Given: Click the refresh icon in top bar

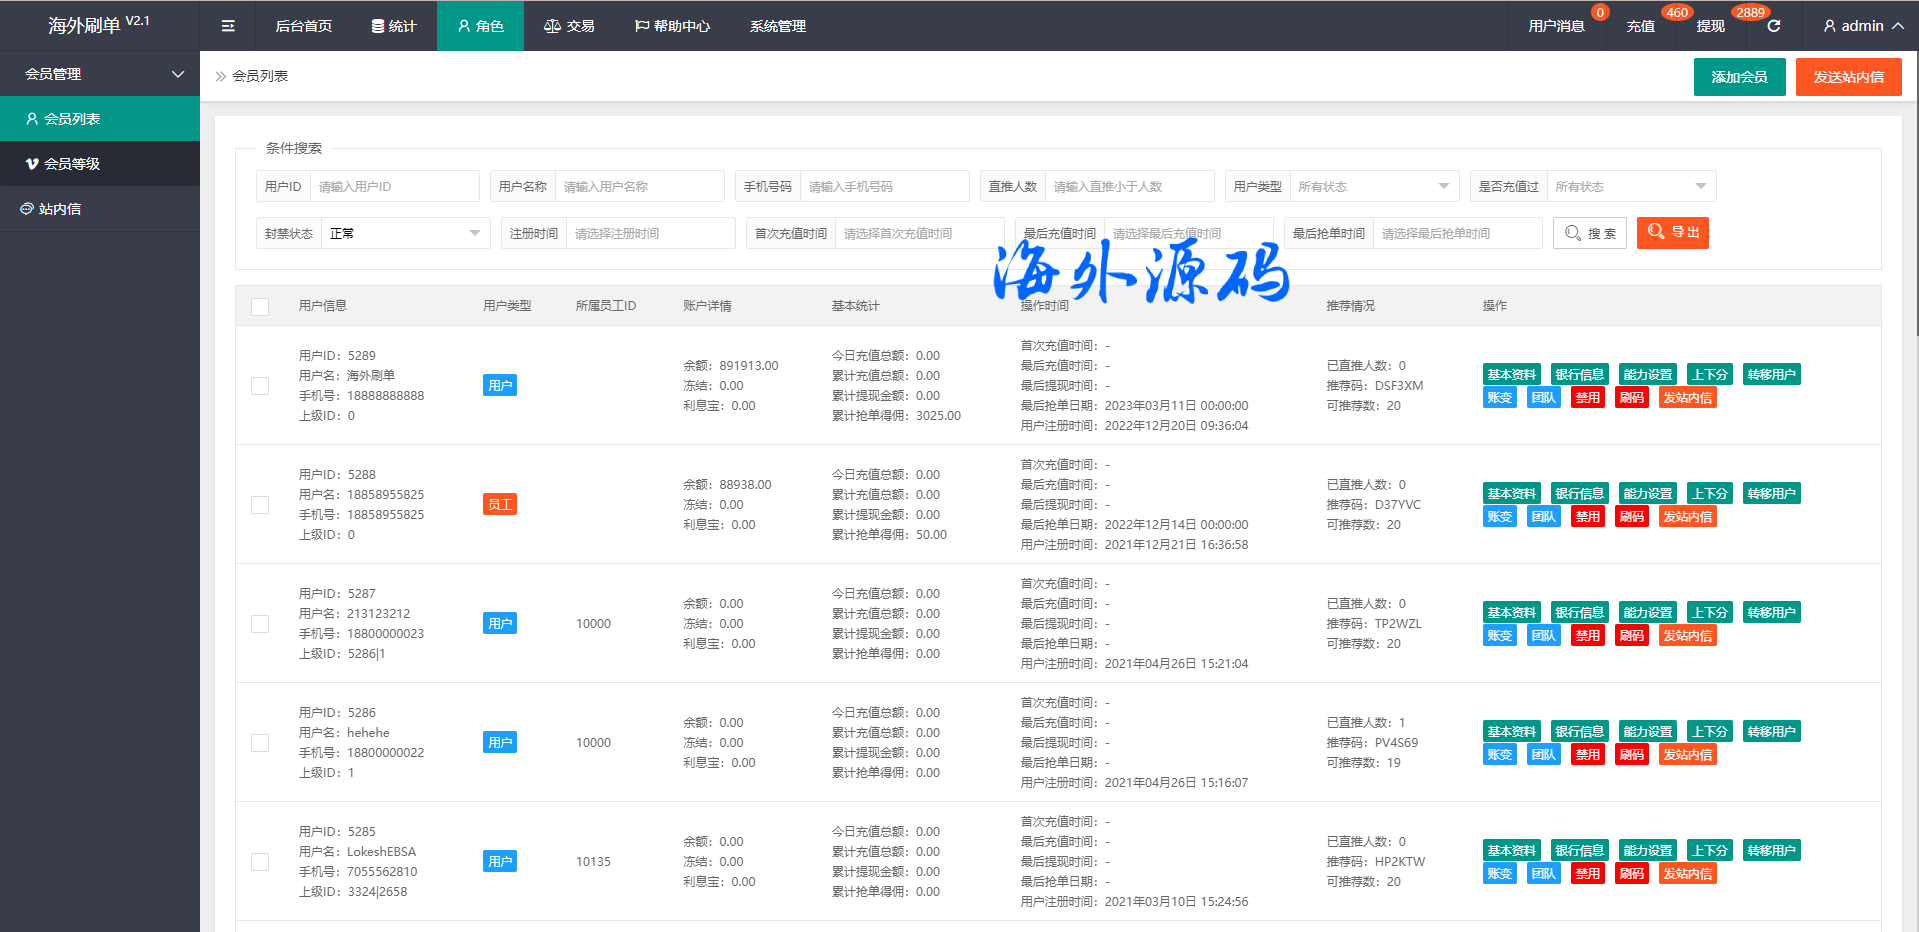Looking at the screenshot, I should [x=1773, y=26].
